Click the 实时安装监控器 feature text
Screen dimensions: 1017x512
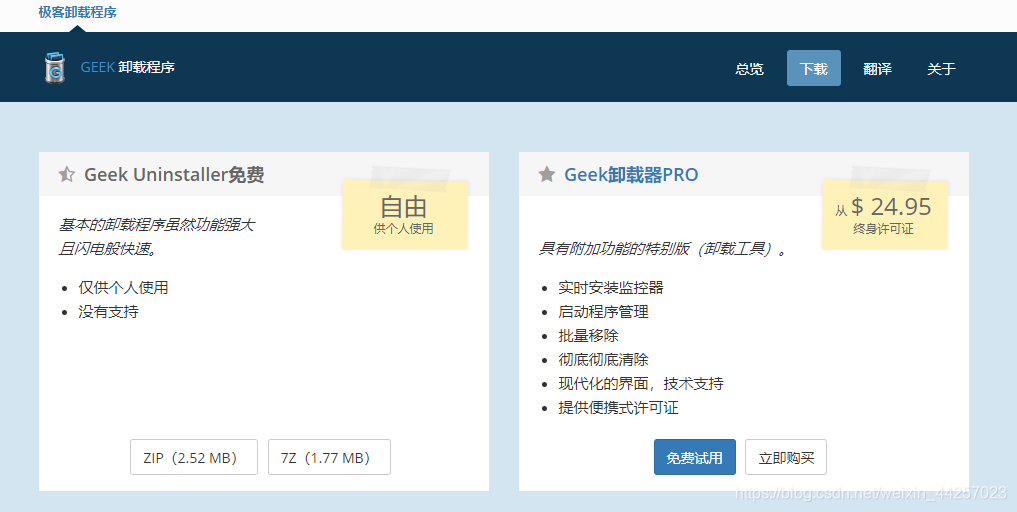(611, 287)
